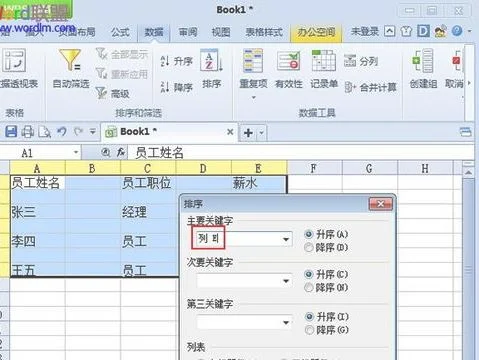Click the Print icon in quick toolbar
479x360 pixels.
point(28,132)
